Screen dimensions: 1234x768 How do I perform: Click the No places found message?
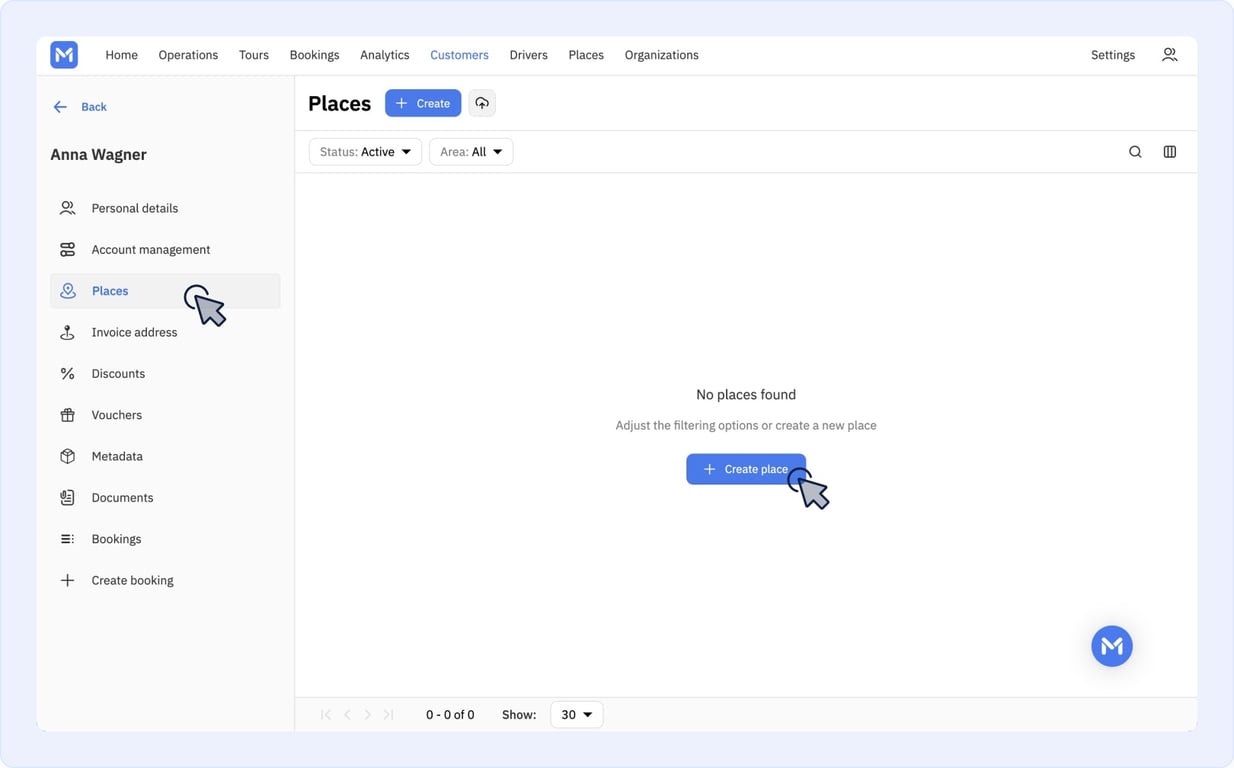746,395
